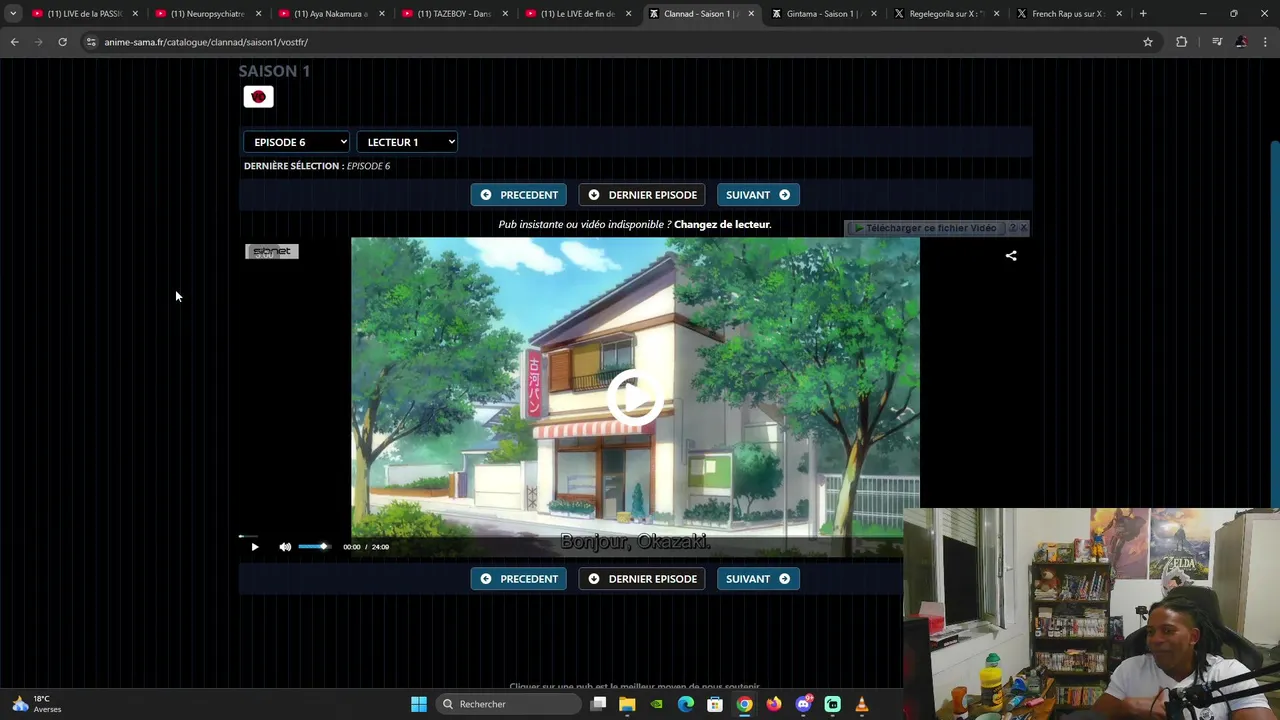Bookmark this page with the star icon

pyautogui.click(x=1148, y=42)
